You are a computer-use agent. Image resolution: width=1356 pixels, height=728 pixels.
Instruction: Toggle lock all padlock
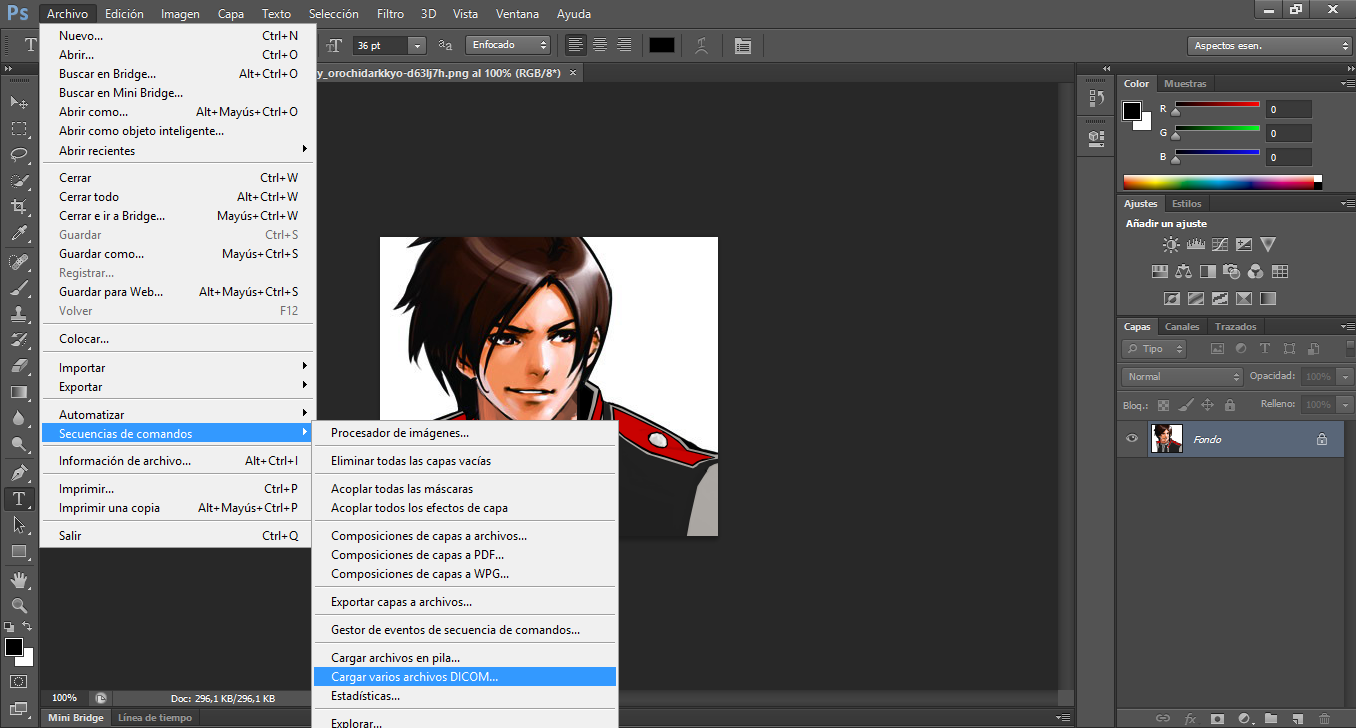tap(1229, 405)
